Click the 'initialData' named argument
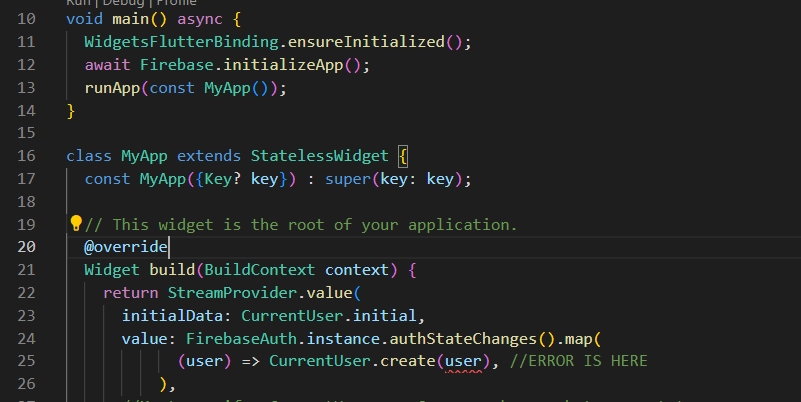The image size is (801, 402). click(172, 316)
